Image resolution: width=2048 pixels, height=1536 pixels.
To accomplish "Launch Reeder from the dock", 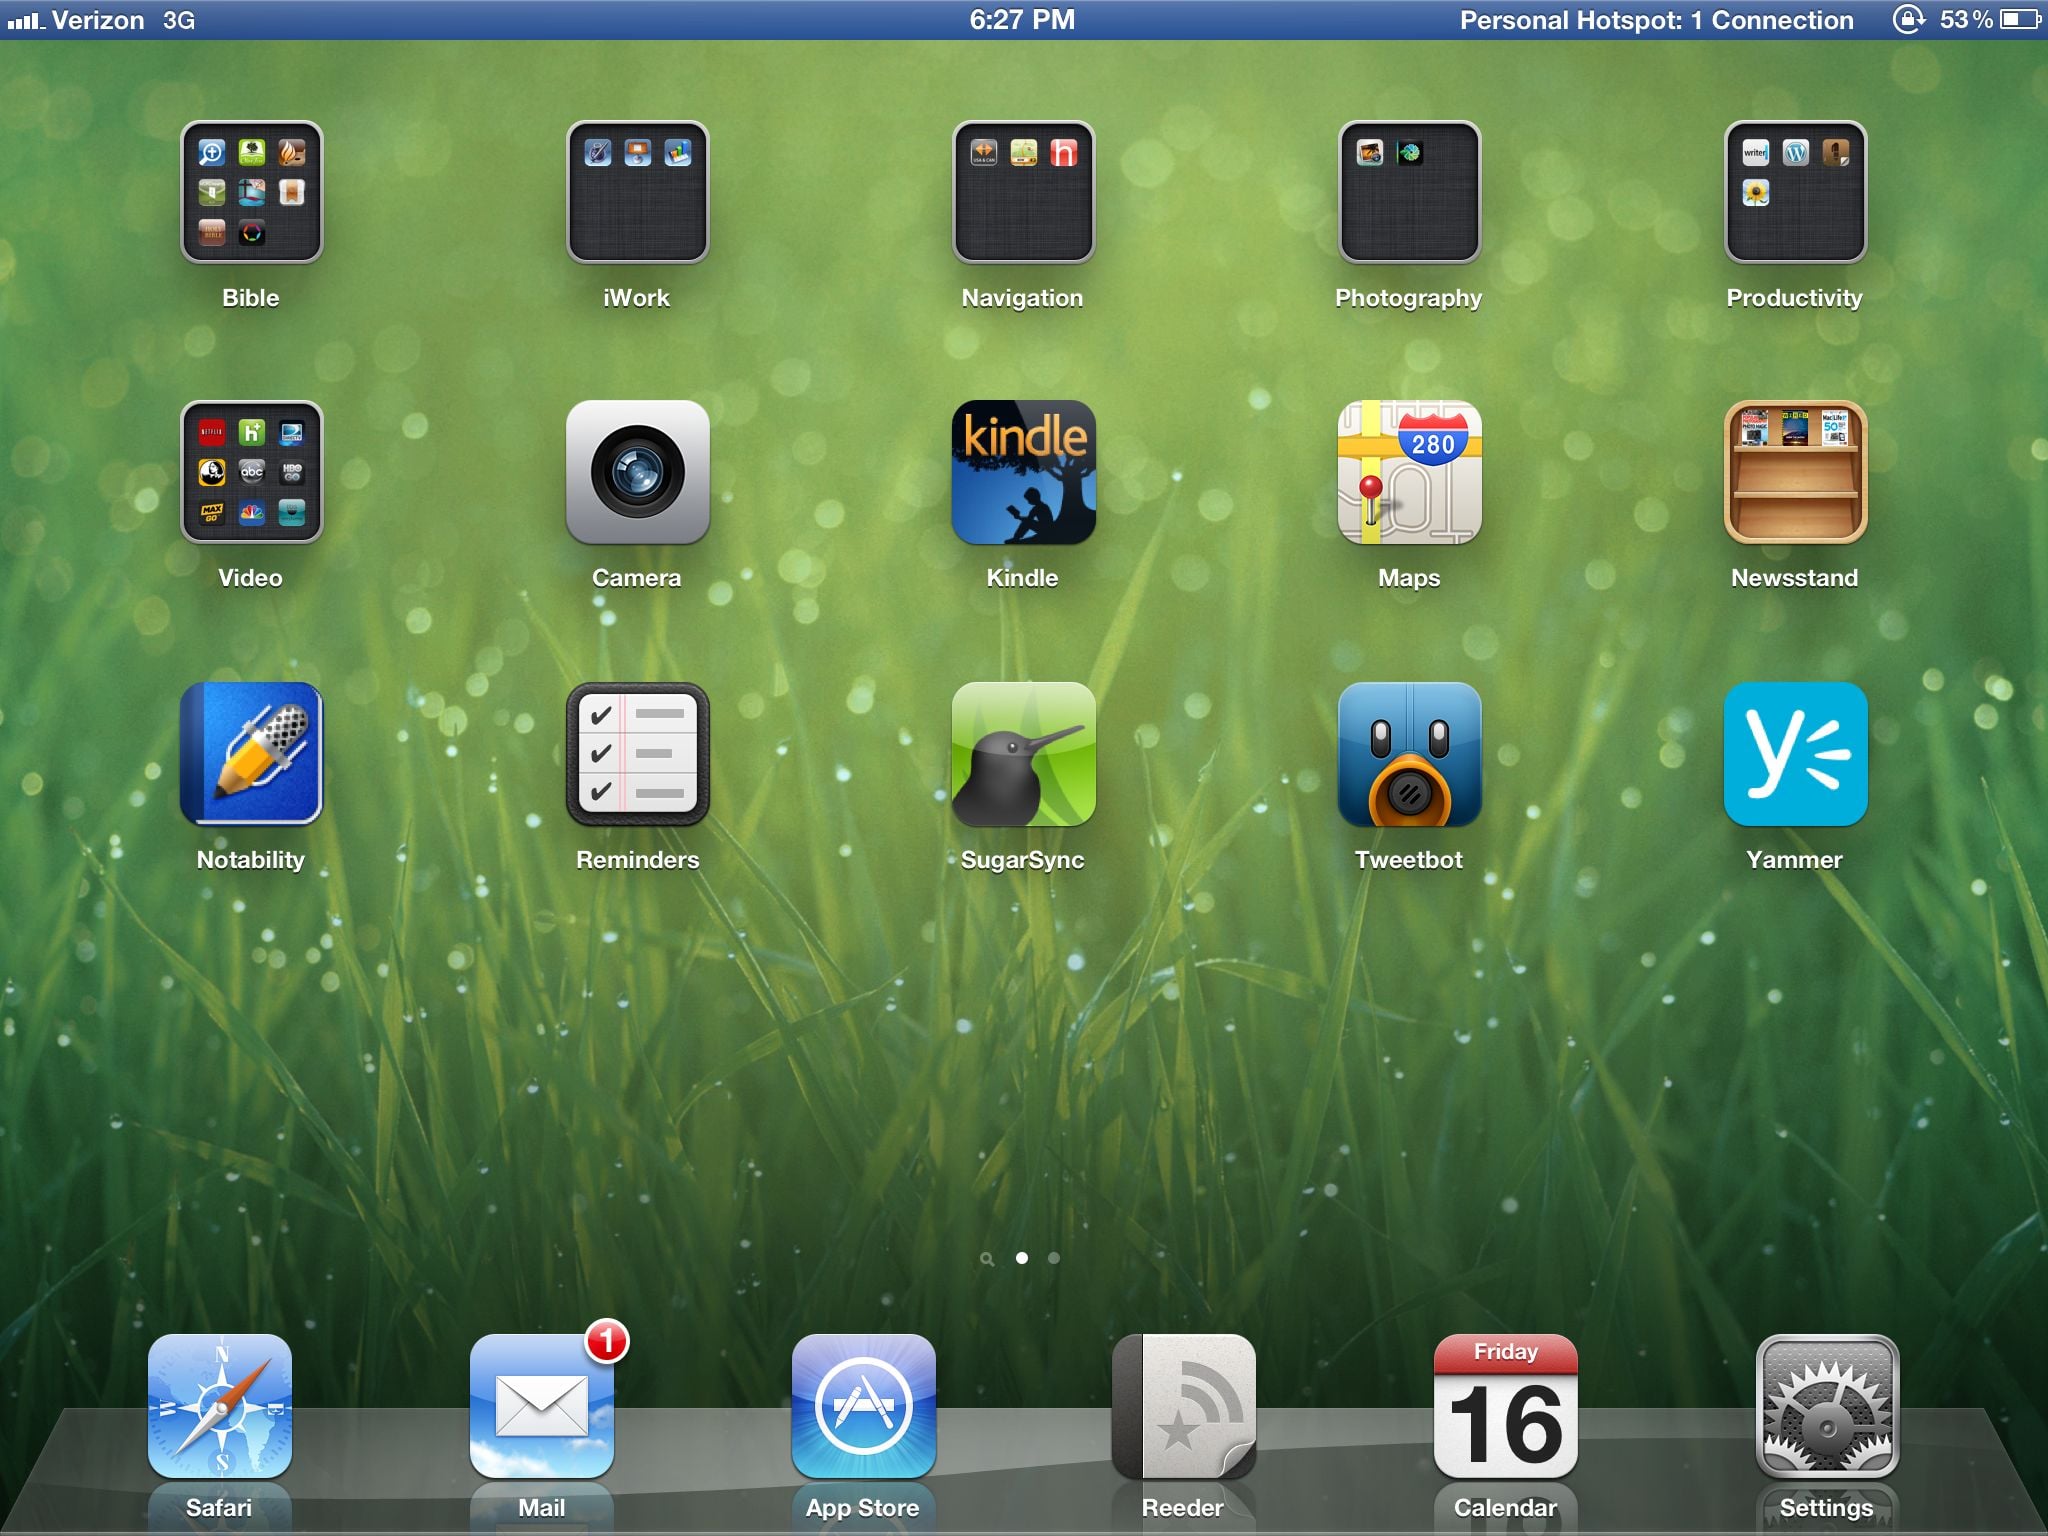I will pos(1184,1406).
